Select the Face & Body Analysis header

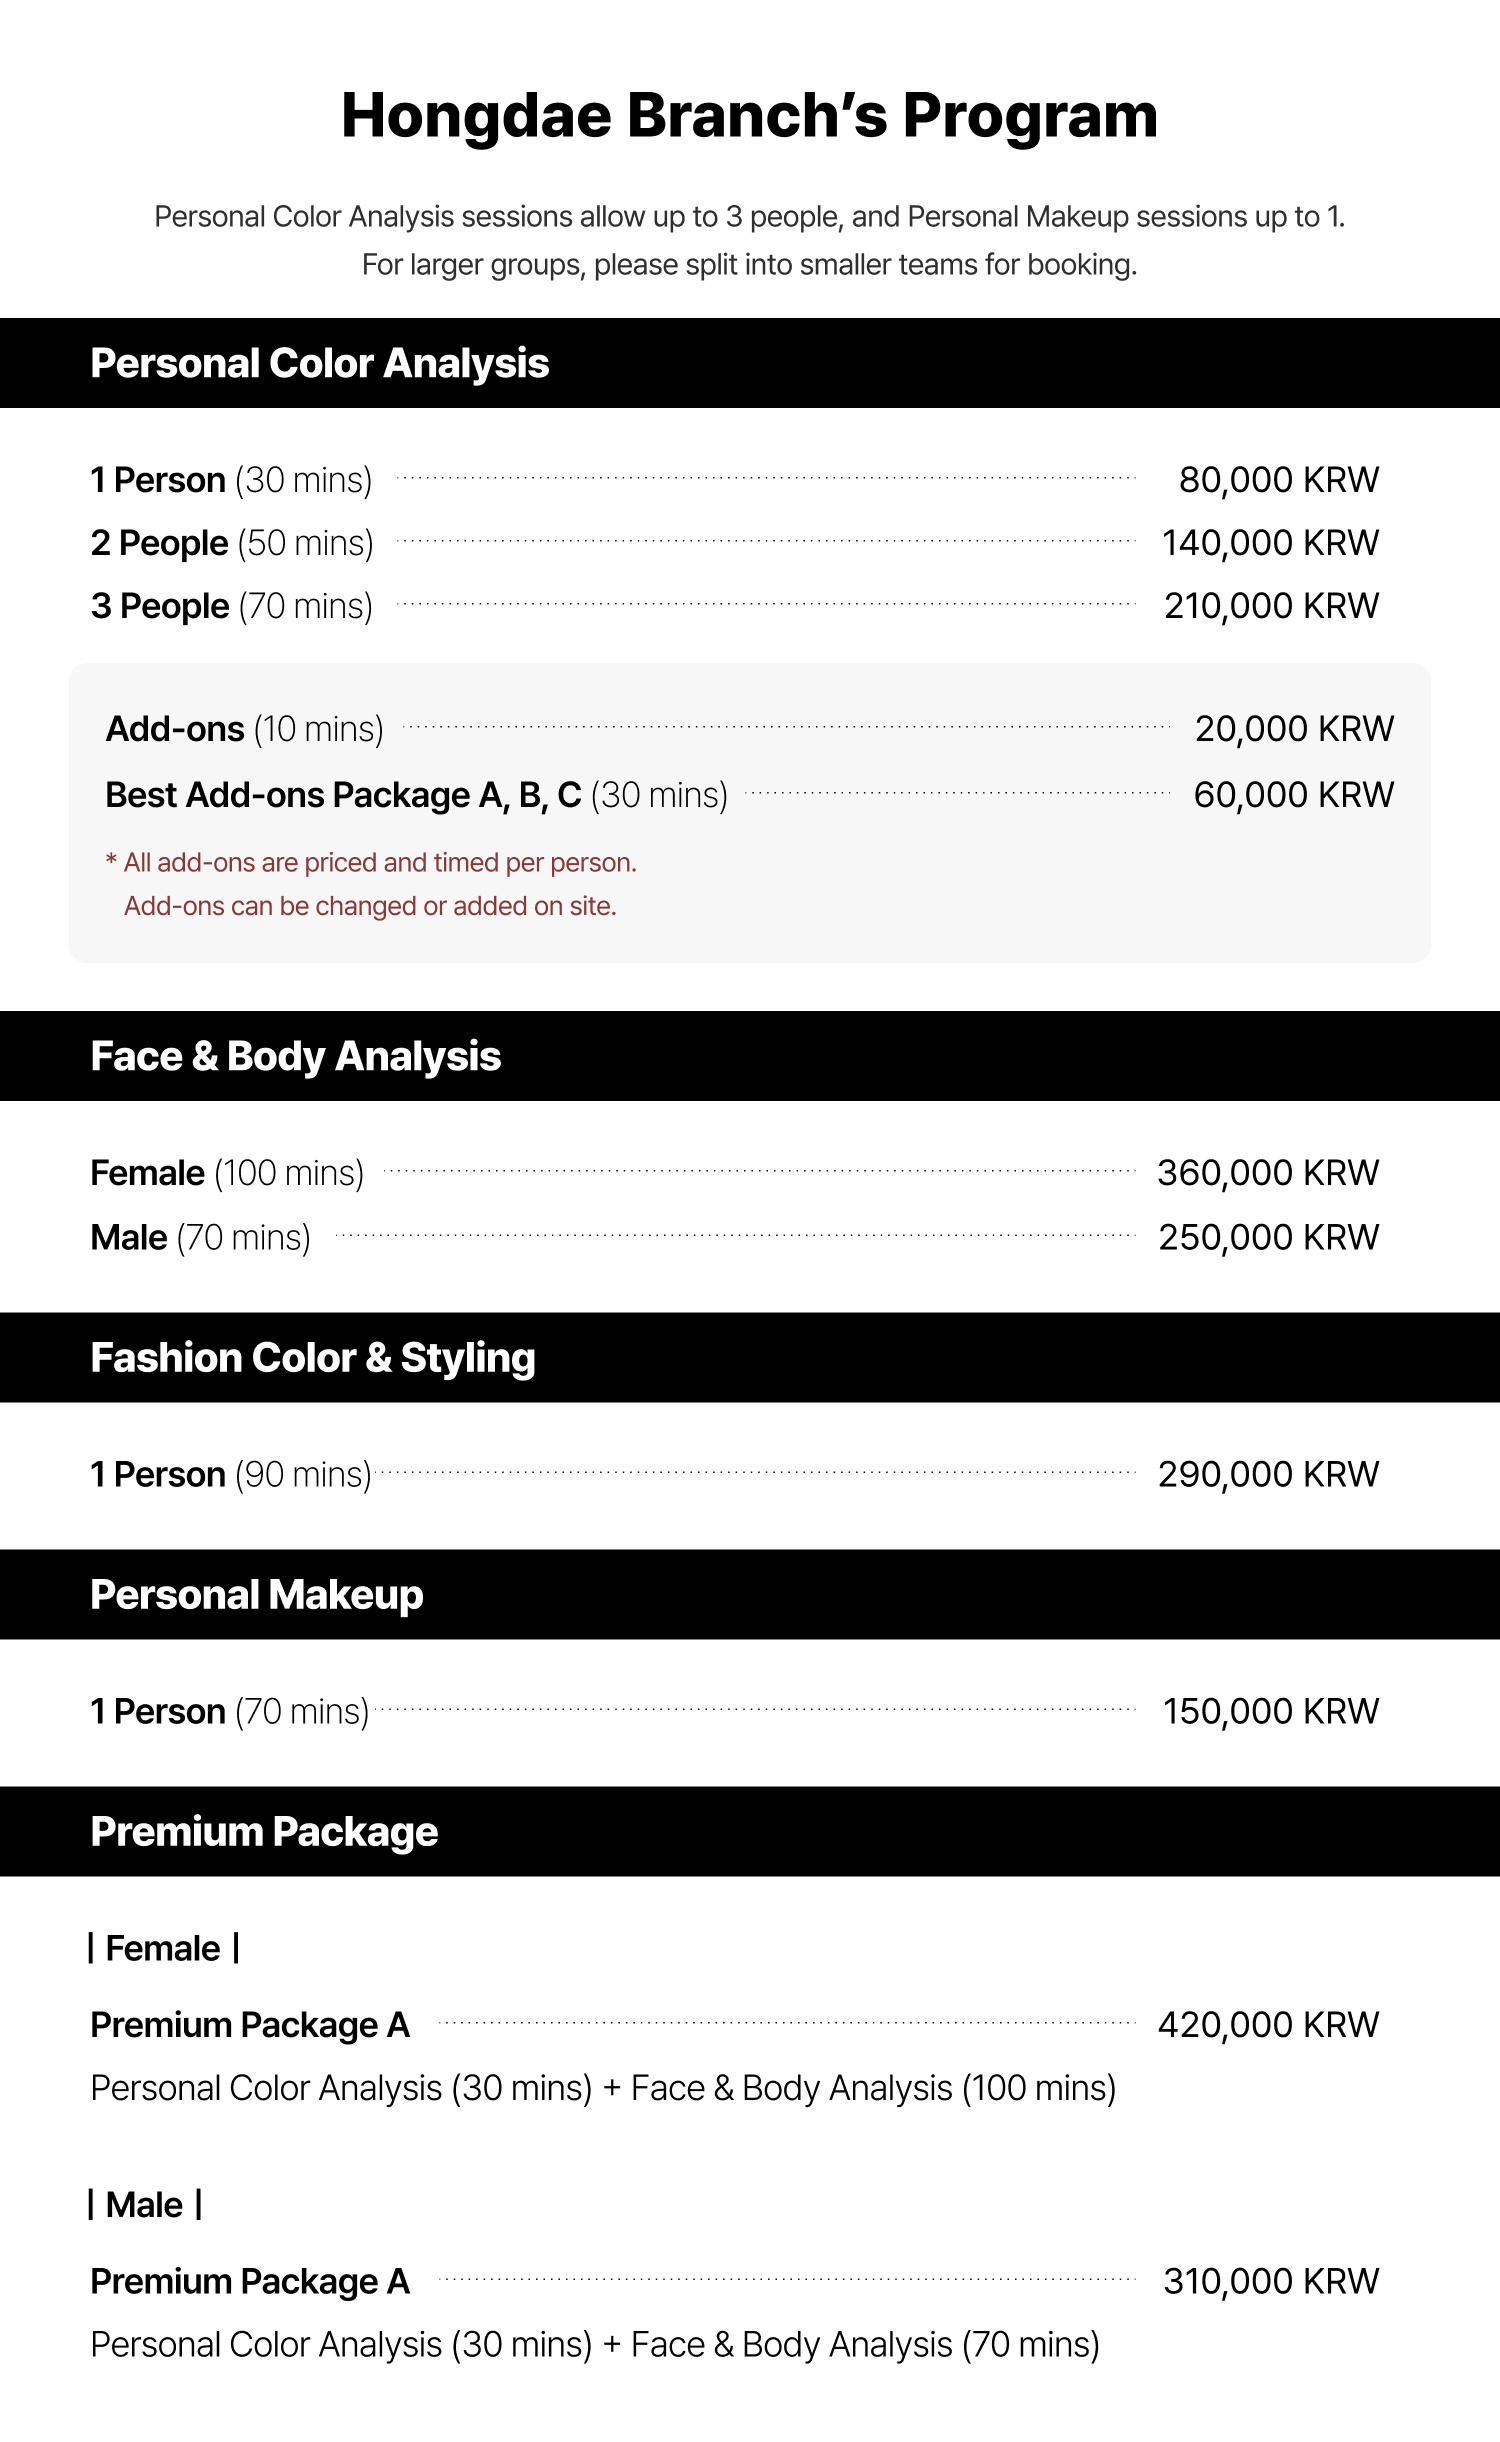pyautogui.click(x=296, y=1057)
